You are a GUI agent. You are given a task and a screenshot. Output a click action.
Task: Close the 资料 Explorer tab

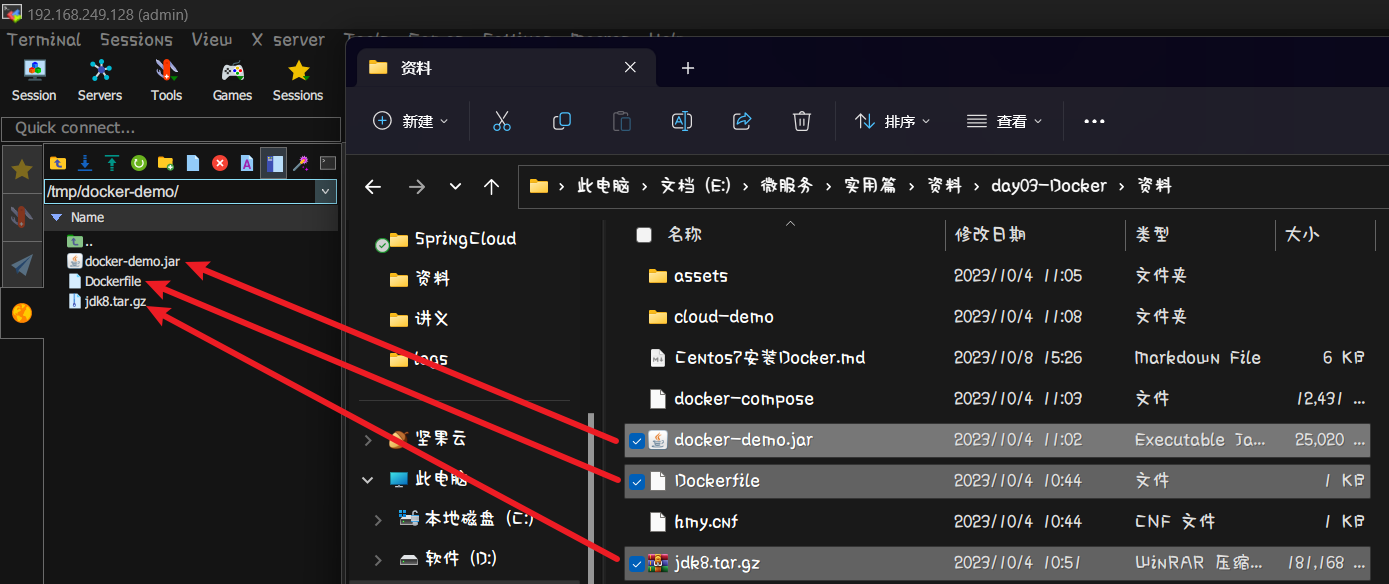pos(630,68)
